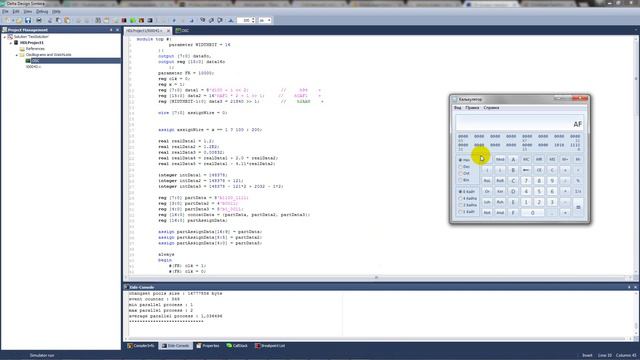640x360 pixels.
Task: Open the Help menu
Action: [56, 11]
